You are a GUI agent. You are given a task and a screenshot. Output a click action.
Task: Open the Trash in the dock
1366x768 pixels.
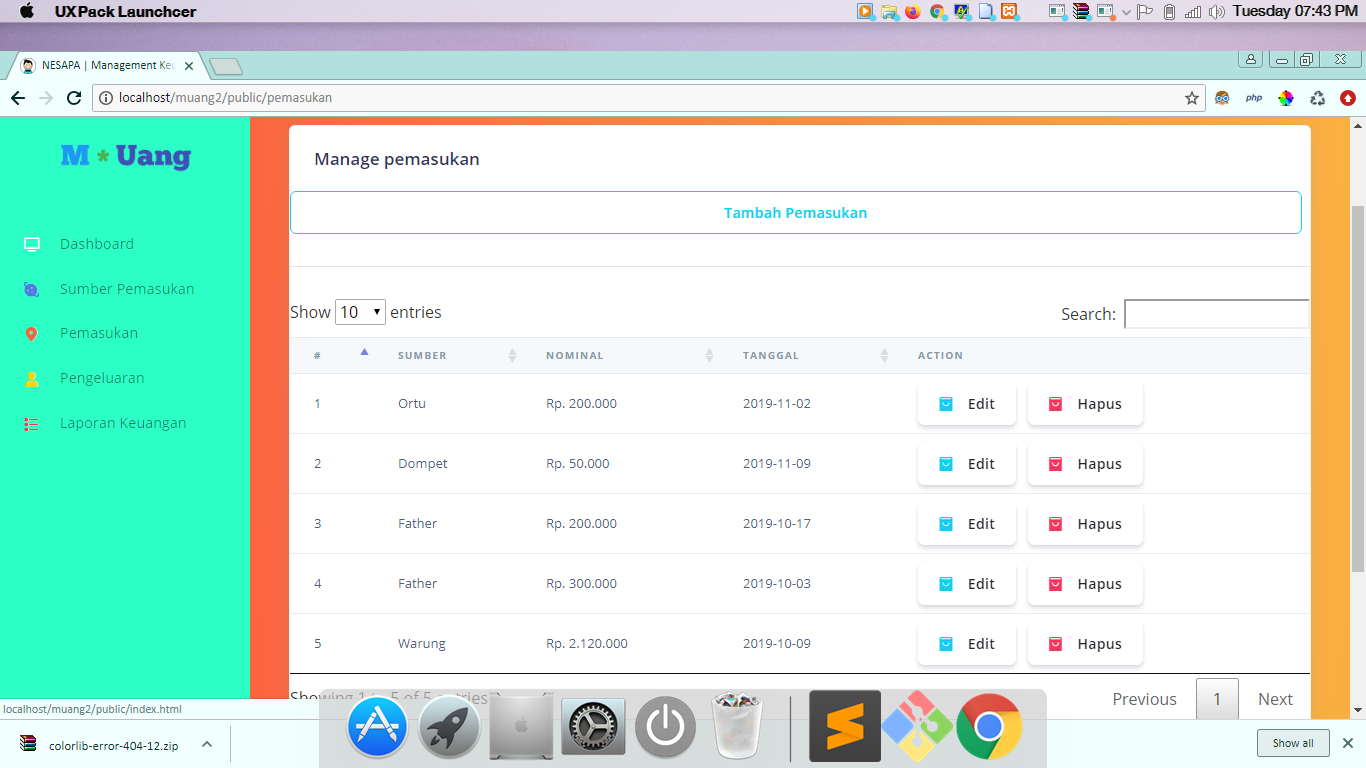738,727
